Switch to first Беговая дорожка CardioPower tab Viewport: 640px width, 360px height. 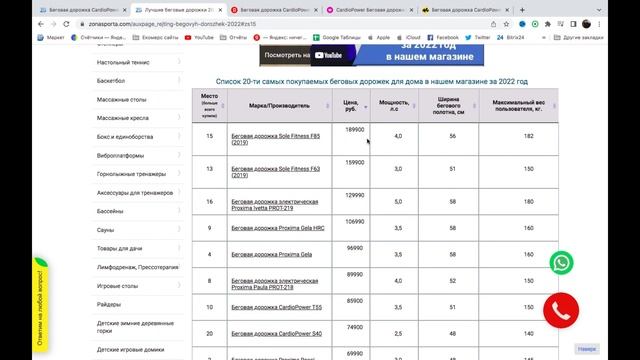82,10
